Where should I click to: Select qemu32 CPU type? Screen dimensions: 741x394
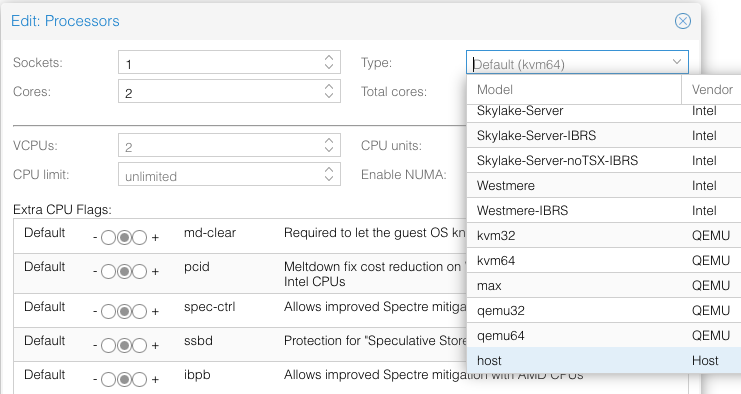click(x=604, y=311)
